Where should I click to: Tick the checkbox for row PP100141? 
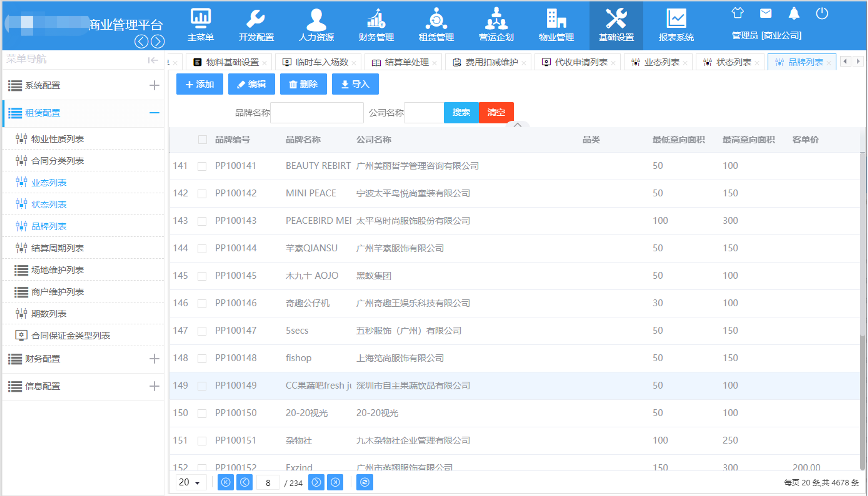203,165
